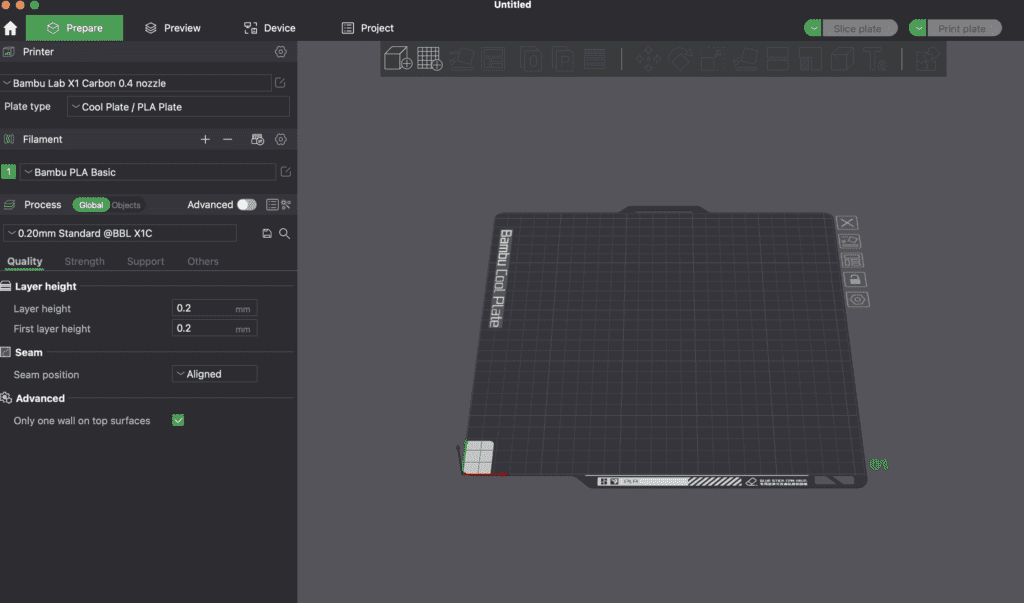Image resolution: width=1024 pixels, height=603 pixels.
Task: Select the Cut tool in toolbar
Action: pos(777,59)
